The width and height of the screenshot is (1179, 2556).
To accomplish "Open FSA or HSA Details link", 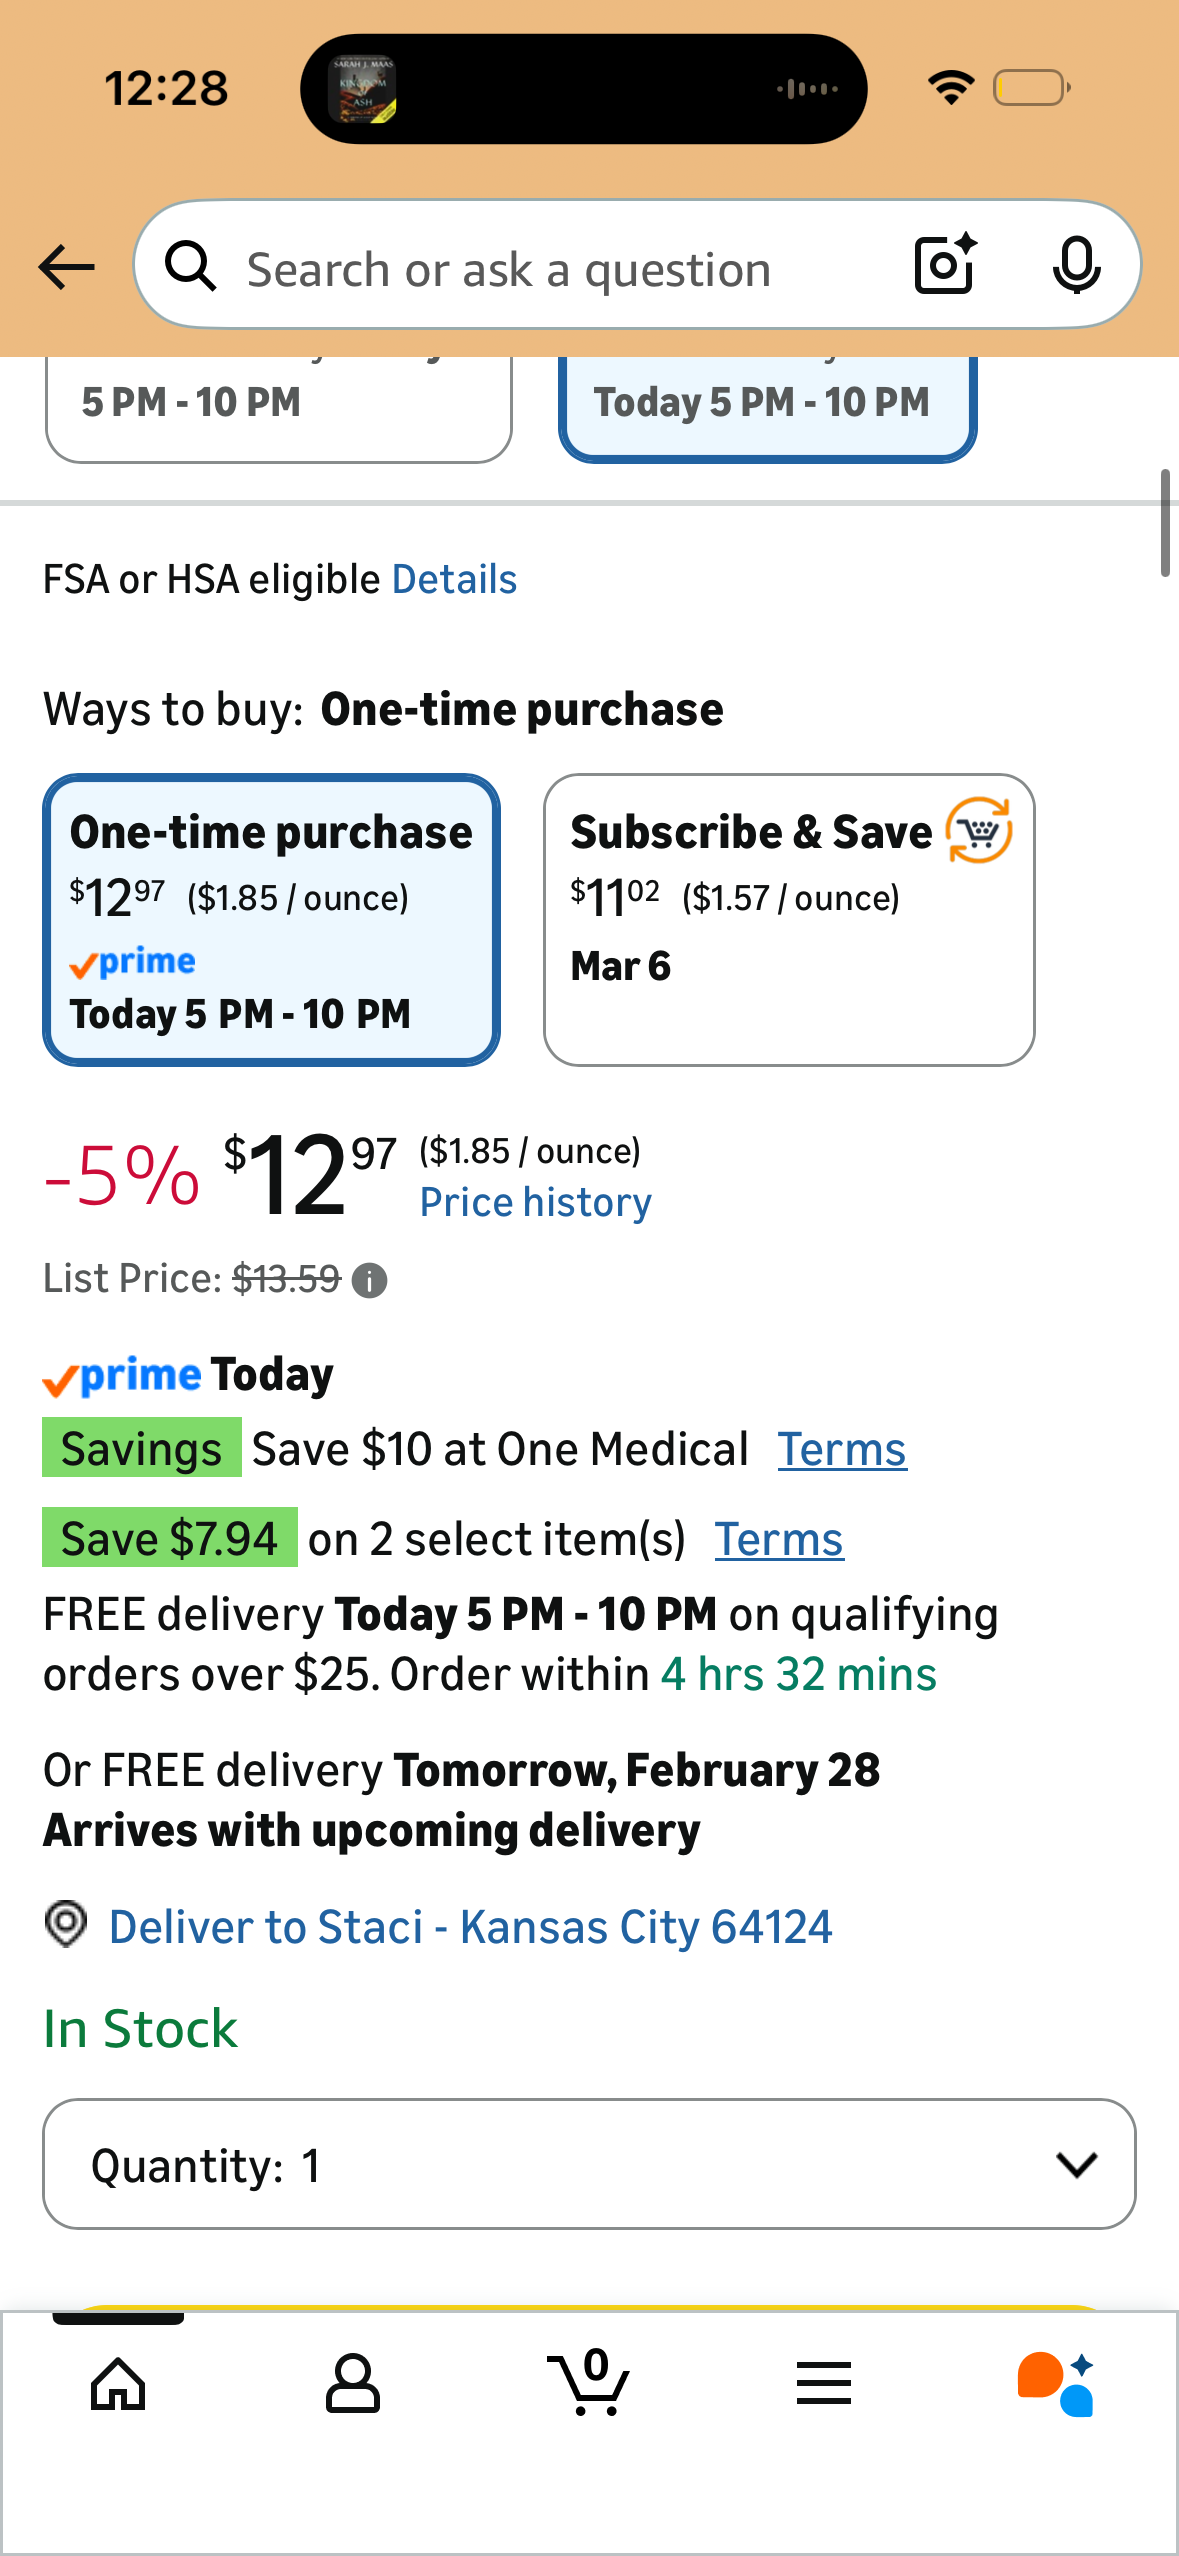I will tap(454, 580).
